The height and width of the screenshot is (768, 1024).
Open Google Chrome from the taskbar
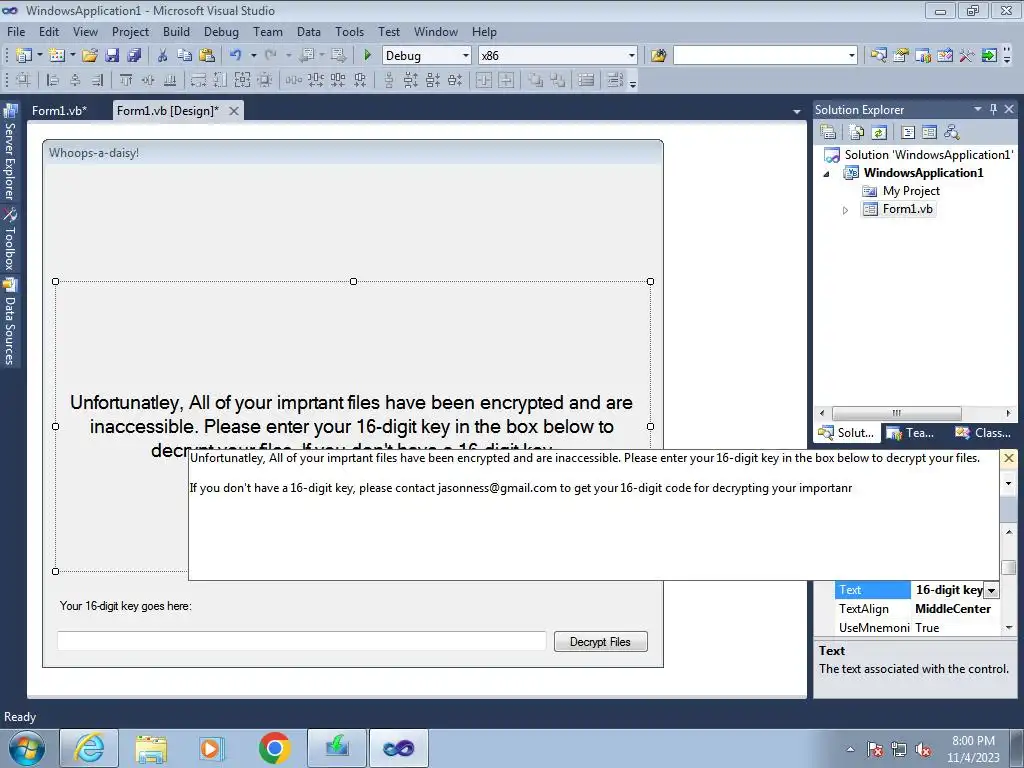(274, 748)
